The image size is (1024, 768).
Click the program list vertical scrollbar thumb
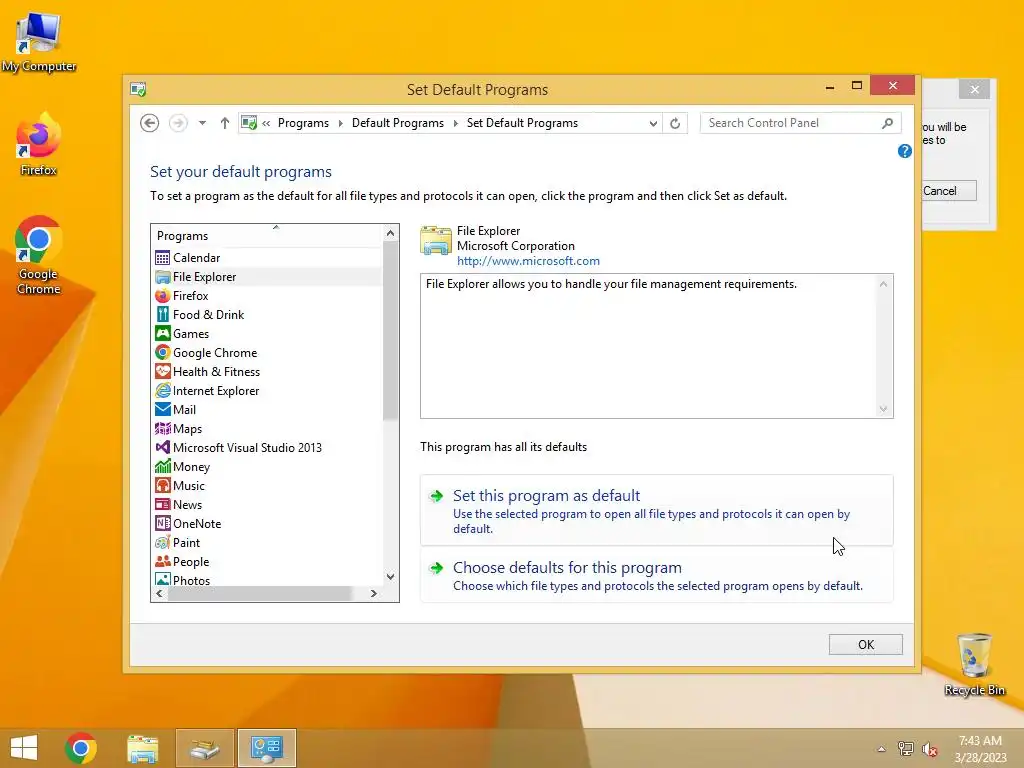pos(391,331)
